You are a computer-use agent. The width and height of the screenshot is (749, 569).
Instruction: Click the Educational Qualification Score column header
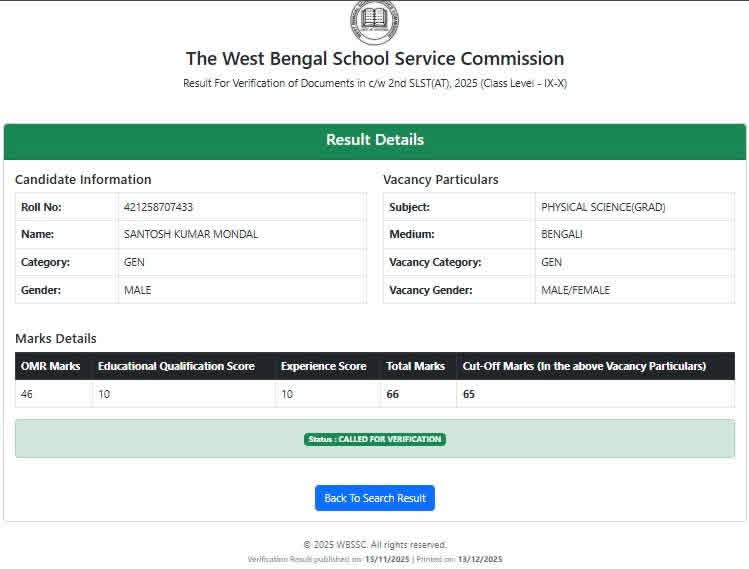coord(176,366)
